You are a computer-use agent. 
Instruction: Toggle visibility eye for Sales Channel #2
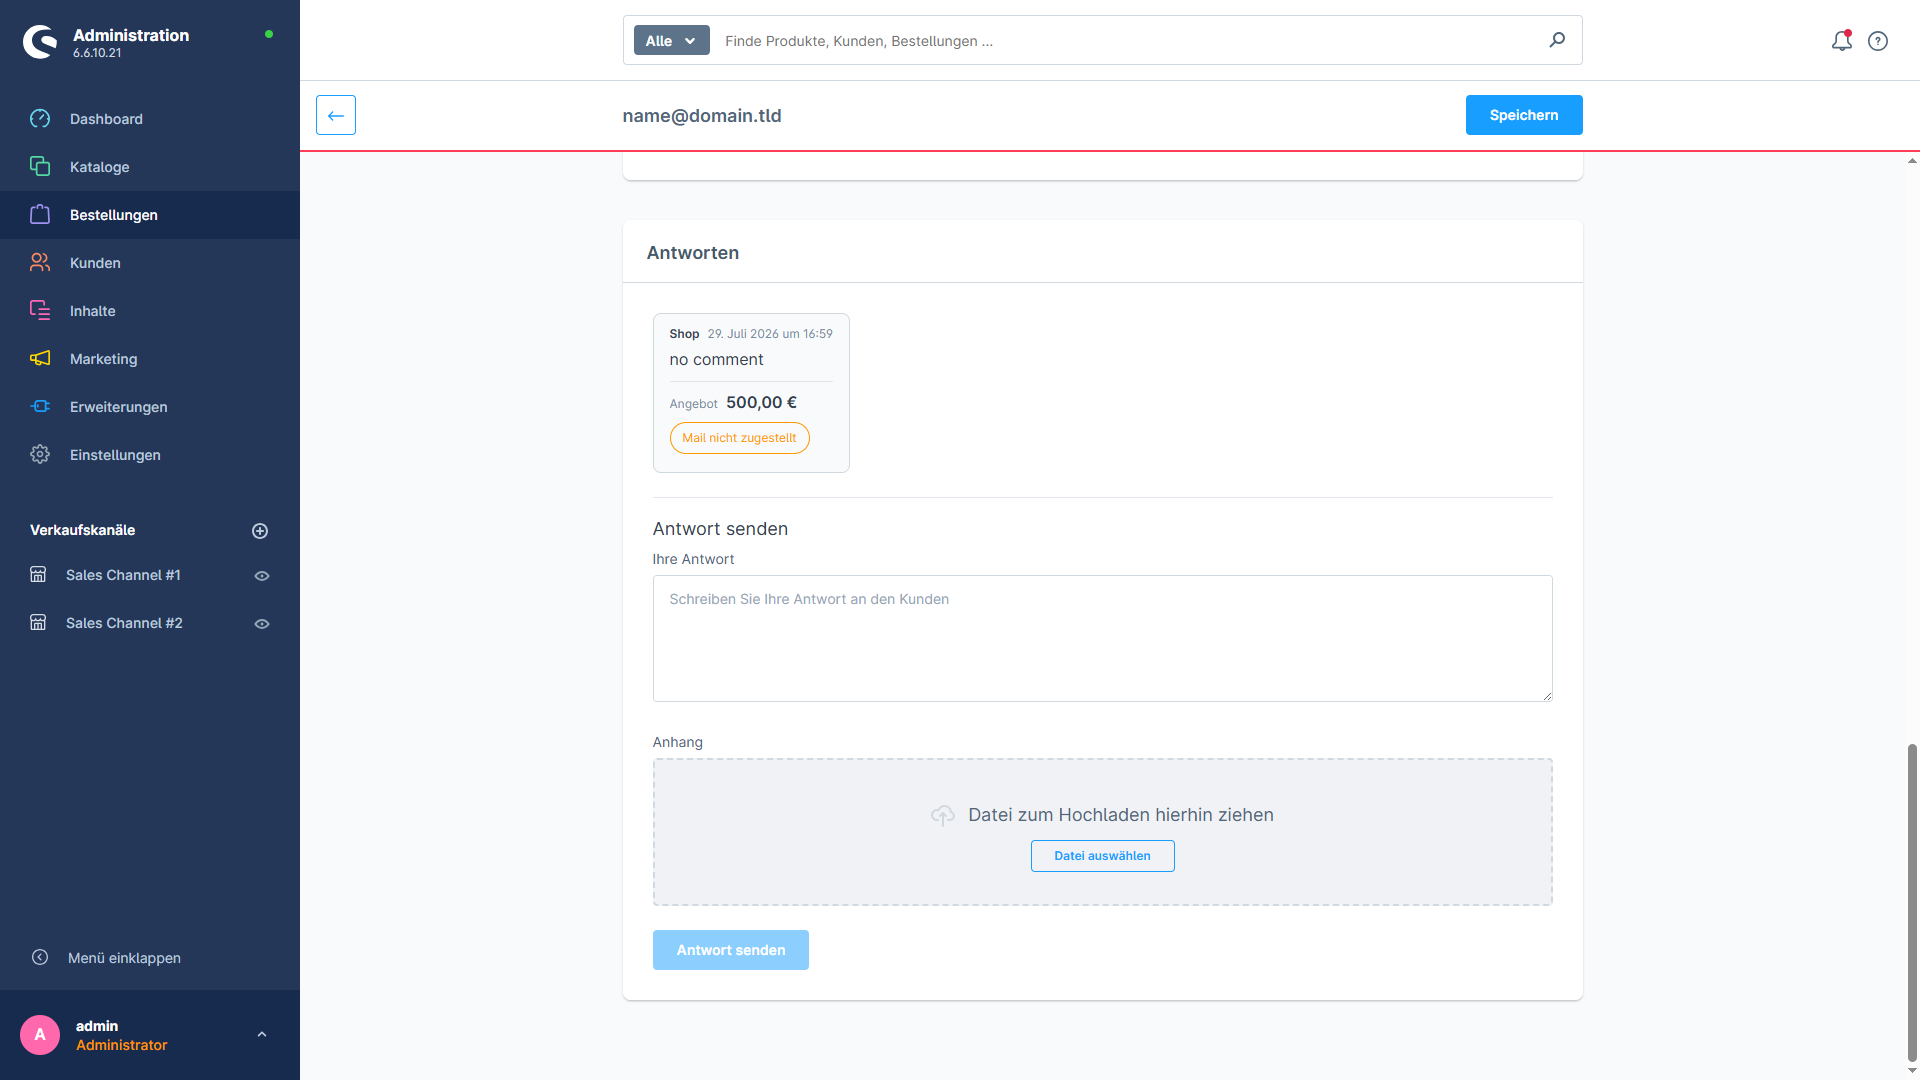(262, 624)
